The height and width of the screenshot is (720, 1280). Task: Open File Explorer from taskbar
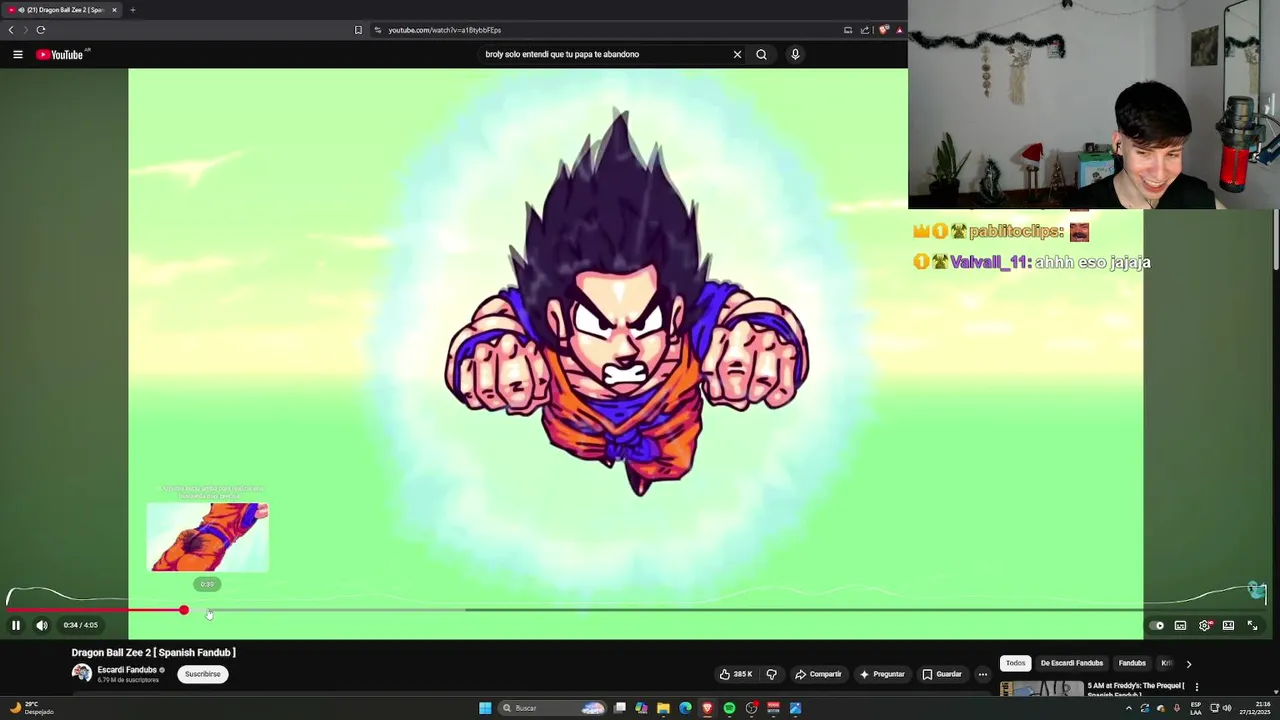coord(663,708)
